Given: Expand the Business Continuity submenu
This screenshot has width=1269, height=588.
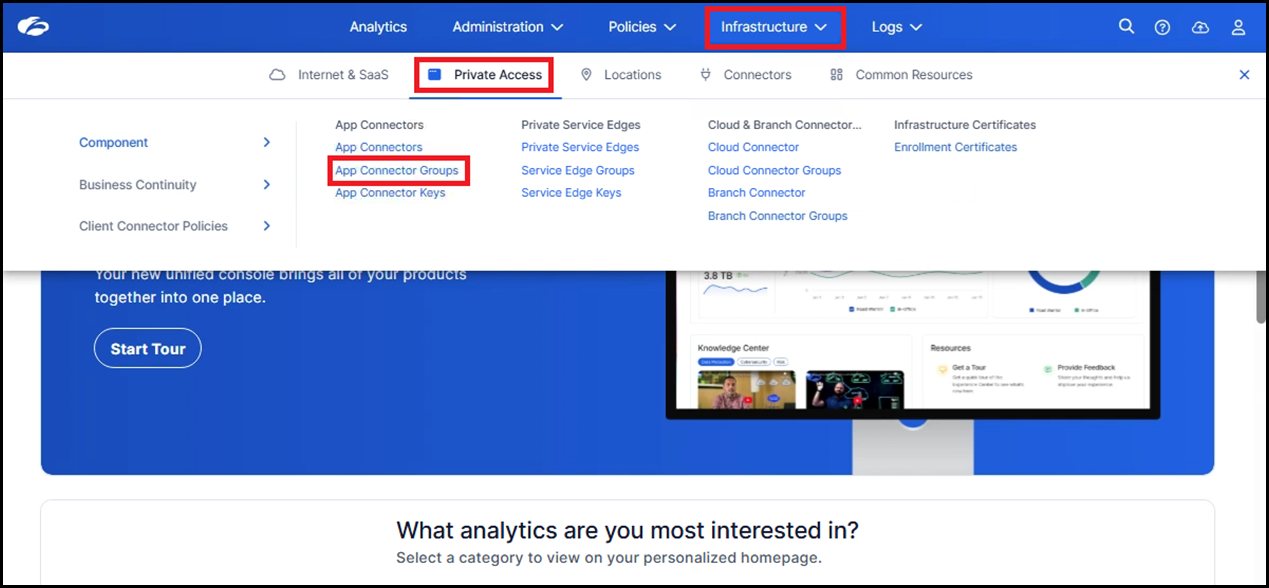Looking at the screenshot, I should pyautogui.click(x=175, y=185).
